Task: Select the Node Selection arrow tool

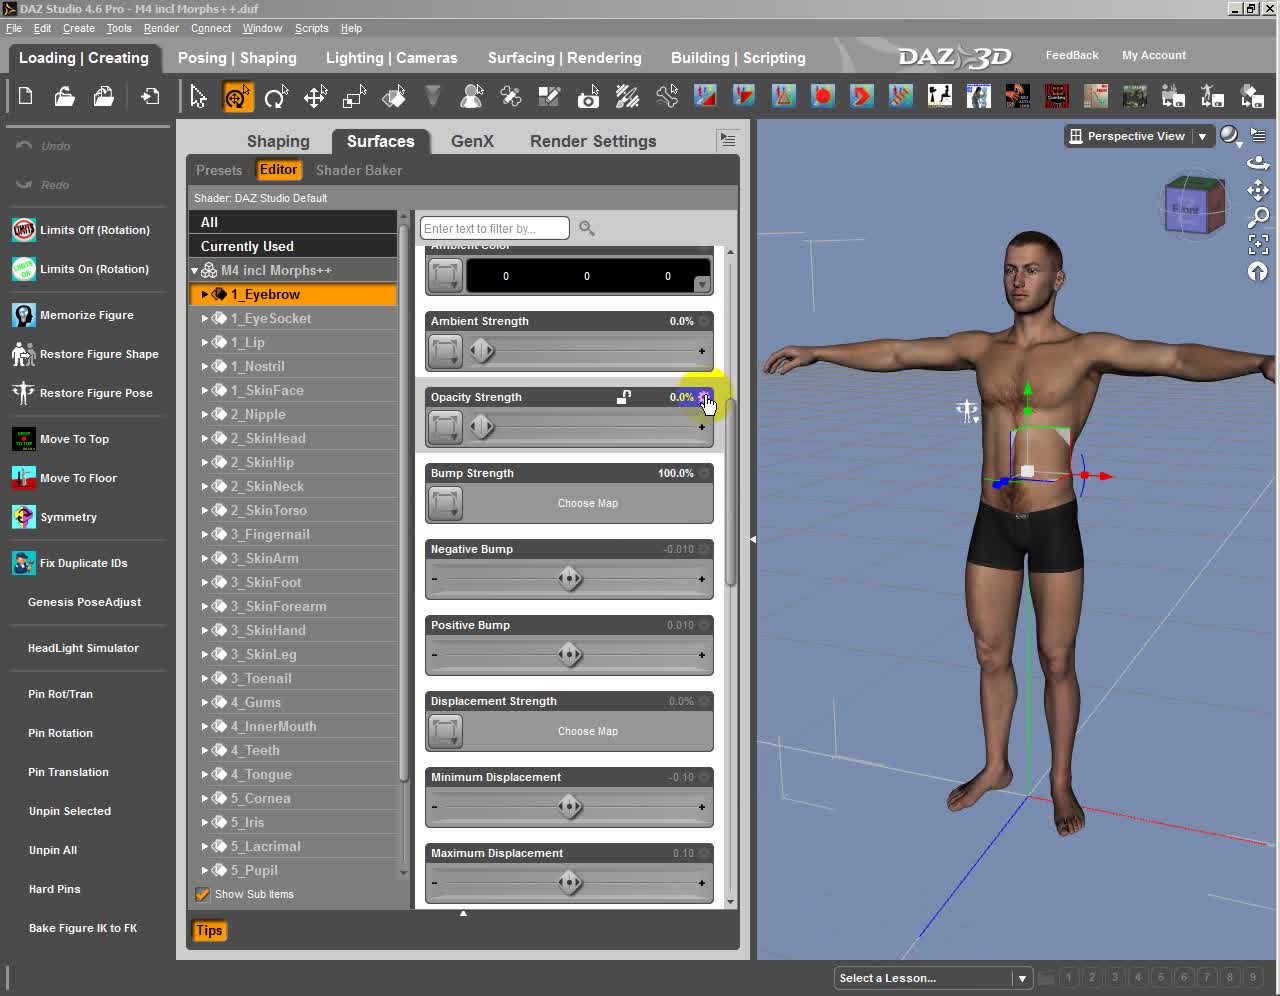Action: click(198, 97)
